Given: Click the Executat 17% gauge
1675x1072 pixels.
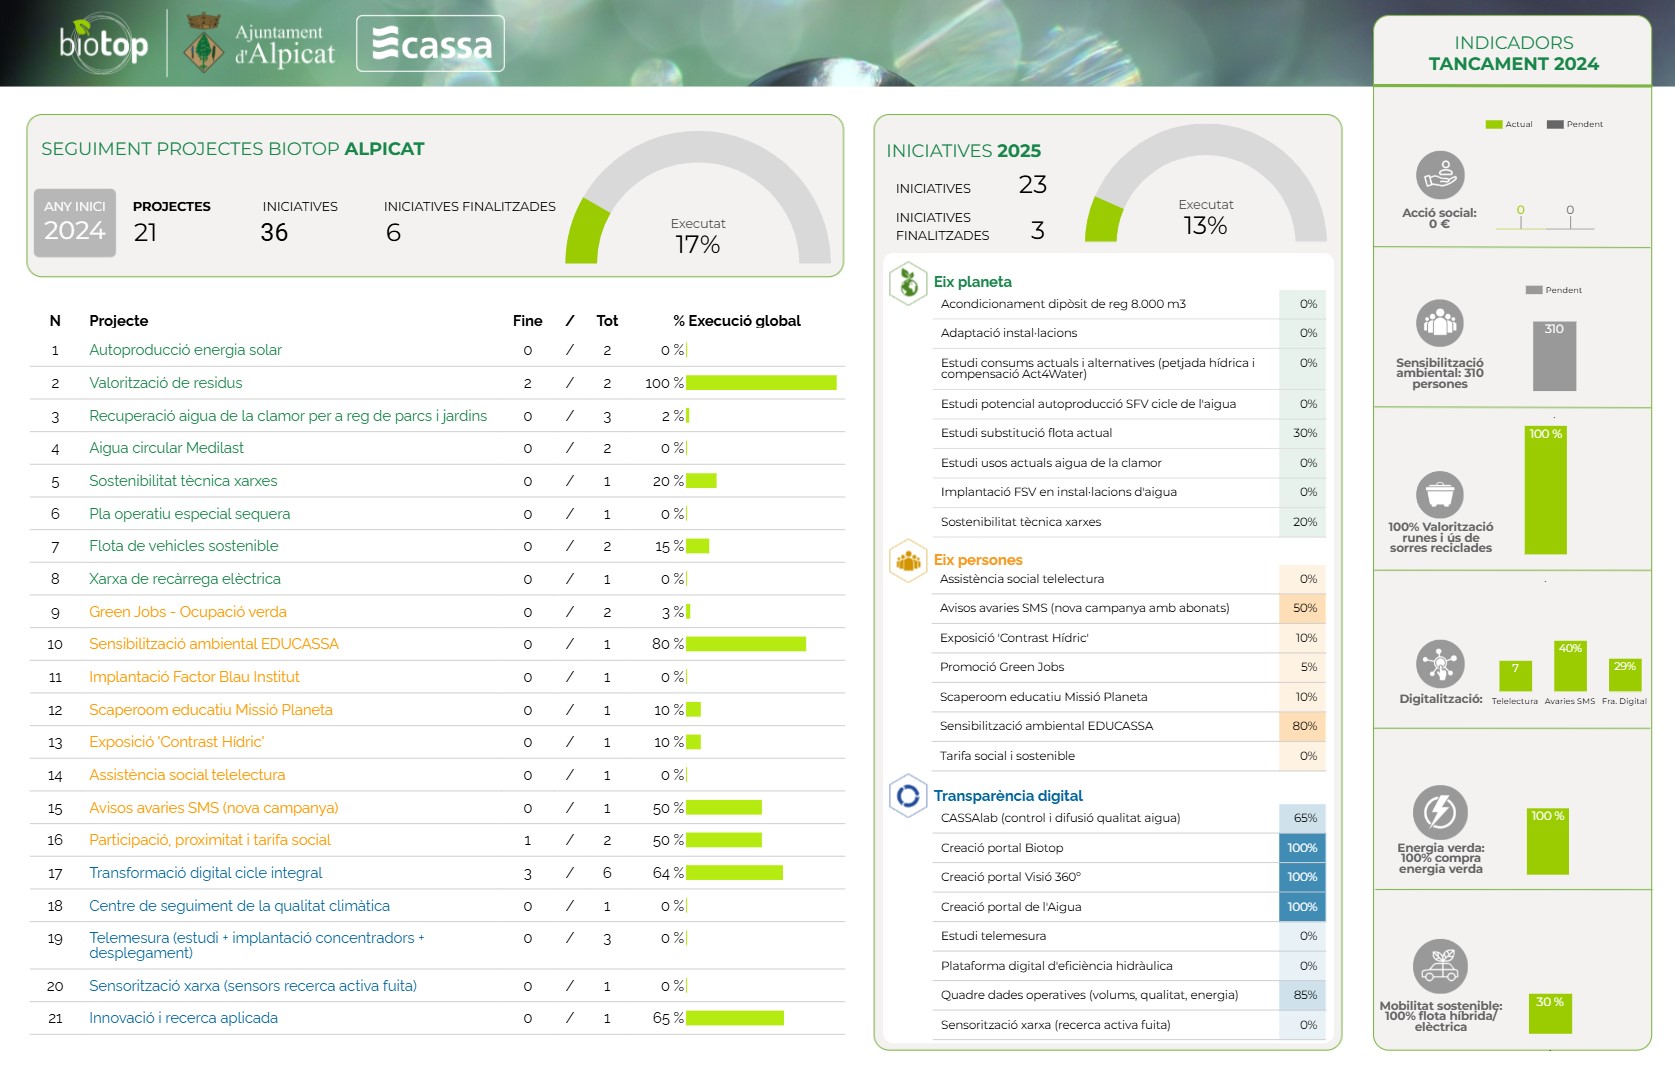Looking at the screenshot, I should (x=698, y=200).
